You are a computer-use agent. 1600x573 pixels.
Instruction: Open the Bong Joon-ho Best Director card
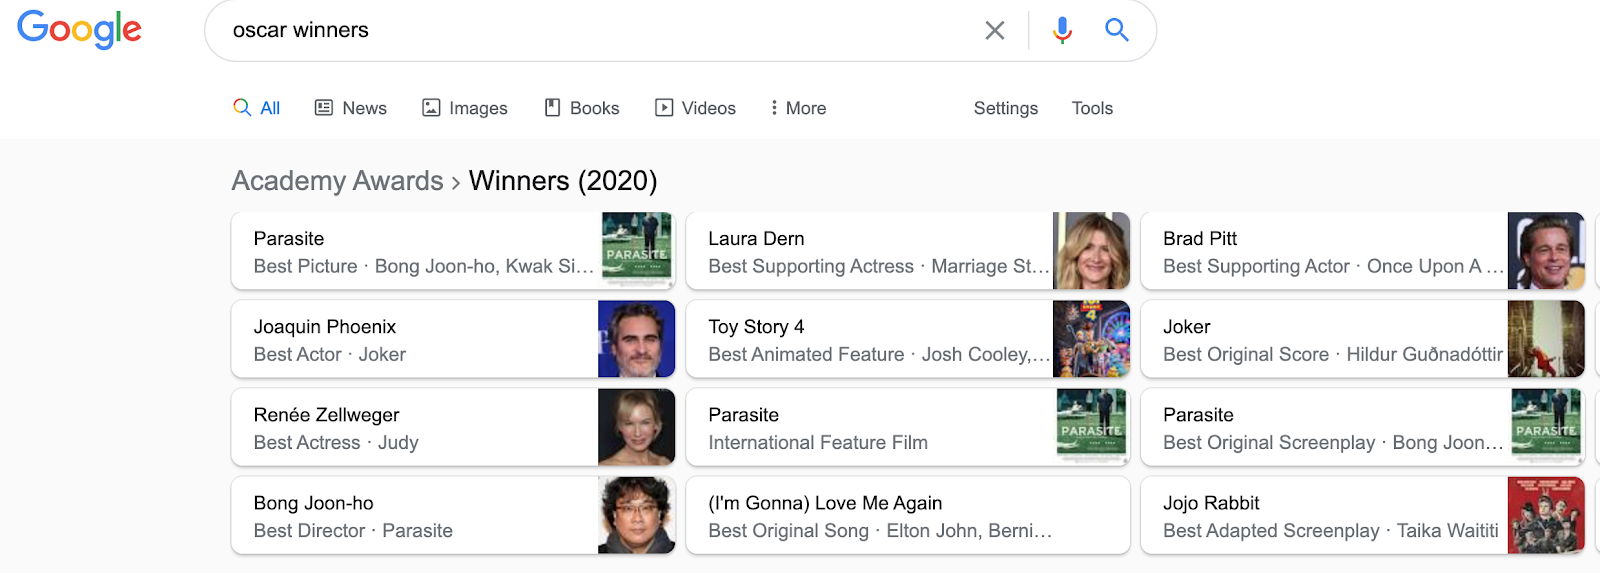point(415,516)
